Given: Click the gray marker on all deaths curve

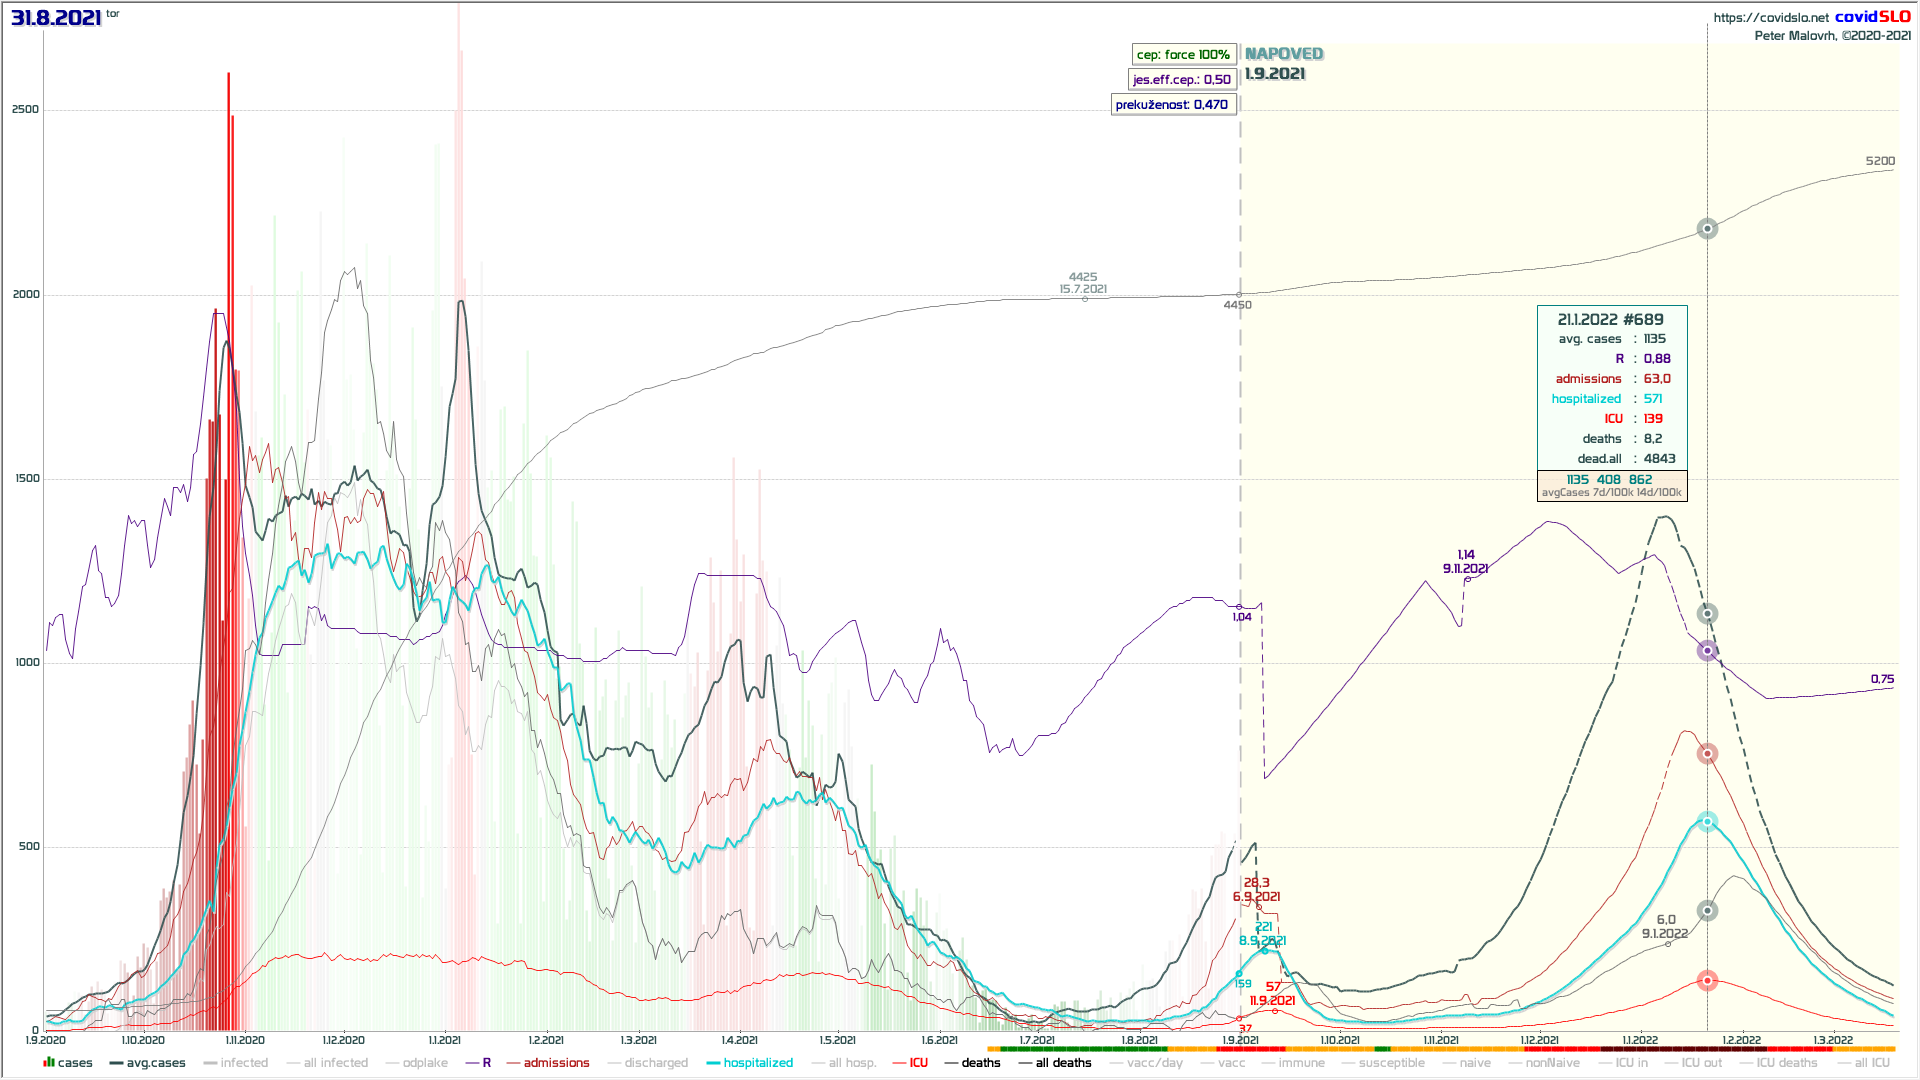Looking at the screenshot, I should pyautogui.click(x=1707, y=229).
